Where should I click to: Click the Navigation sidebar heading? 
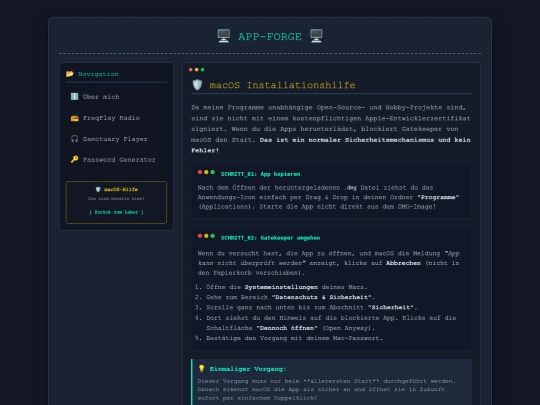pyautogui.click(x=98, y=74)
